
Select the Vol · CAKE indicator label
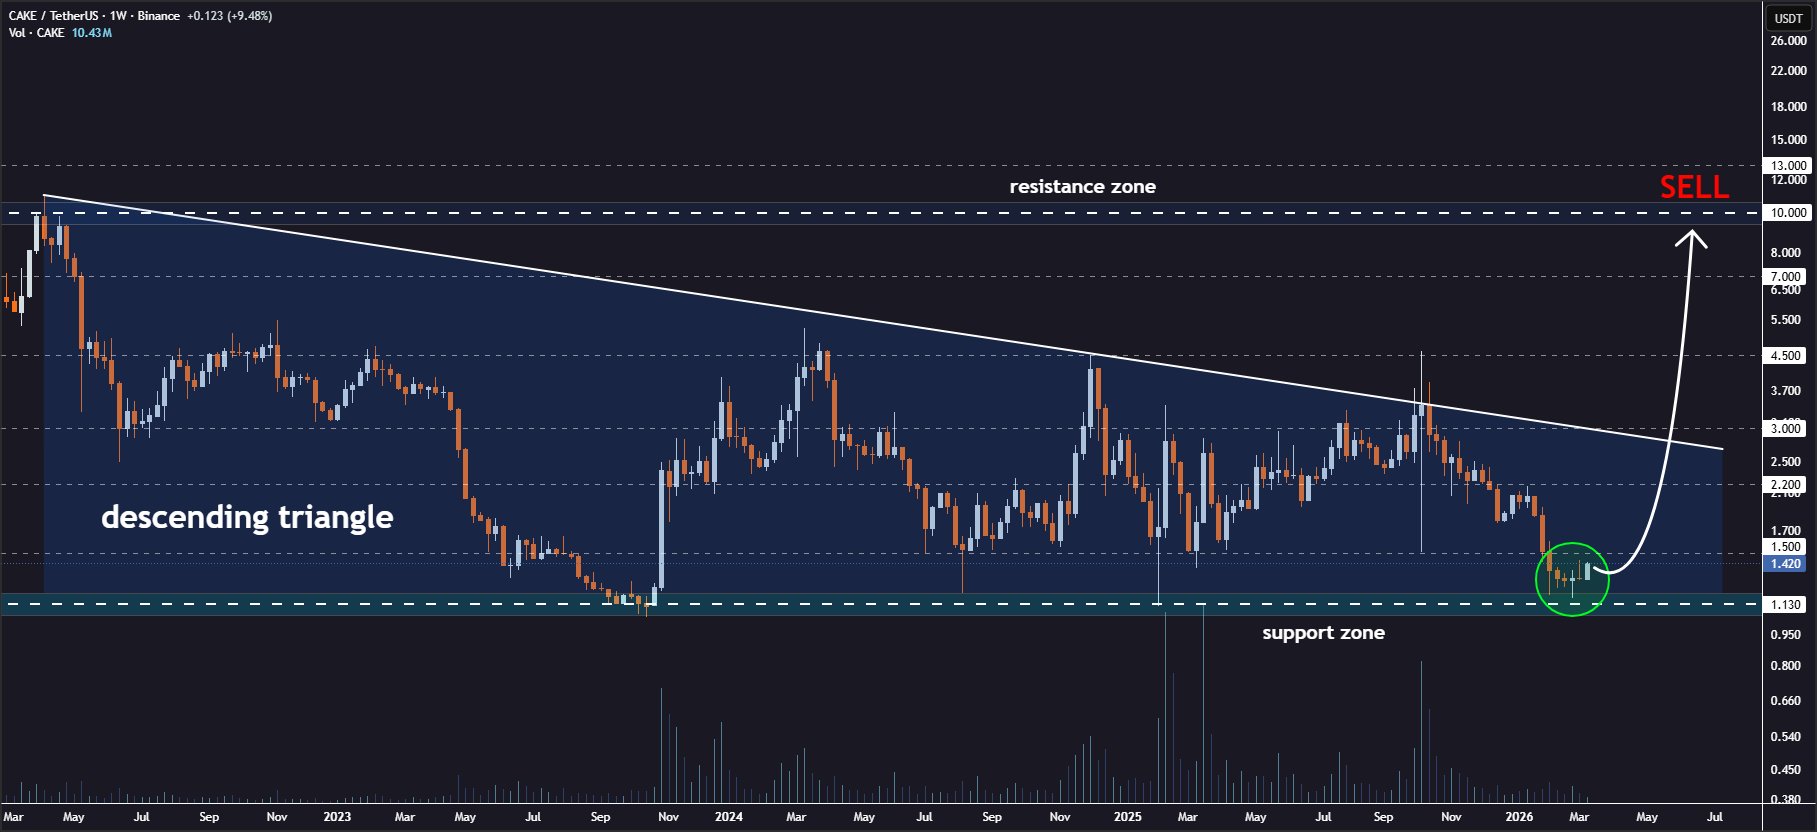(x=36, y=33)
